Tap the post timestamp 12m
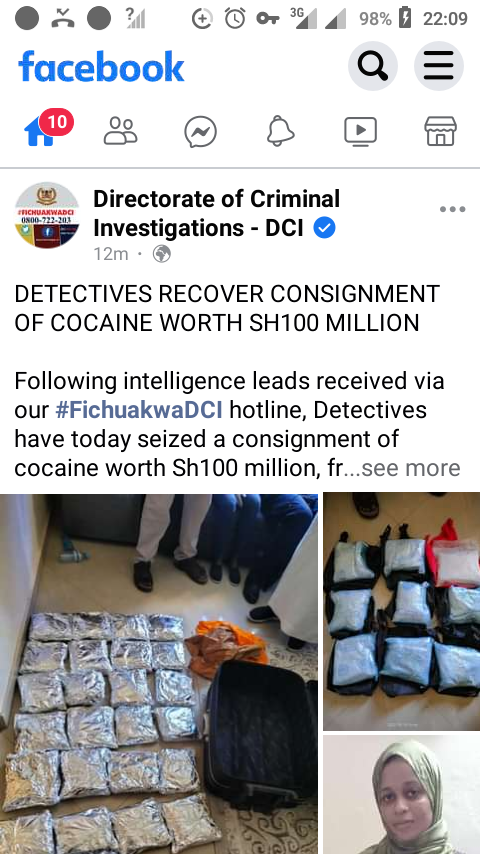The height and width of the screenshot is (854, 480). click(111, 254)
